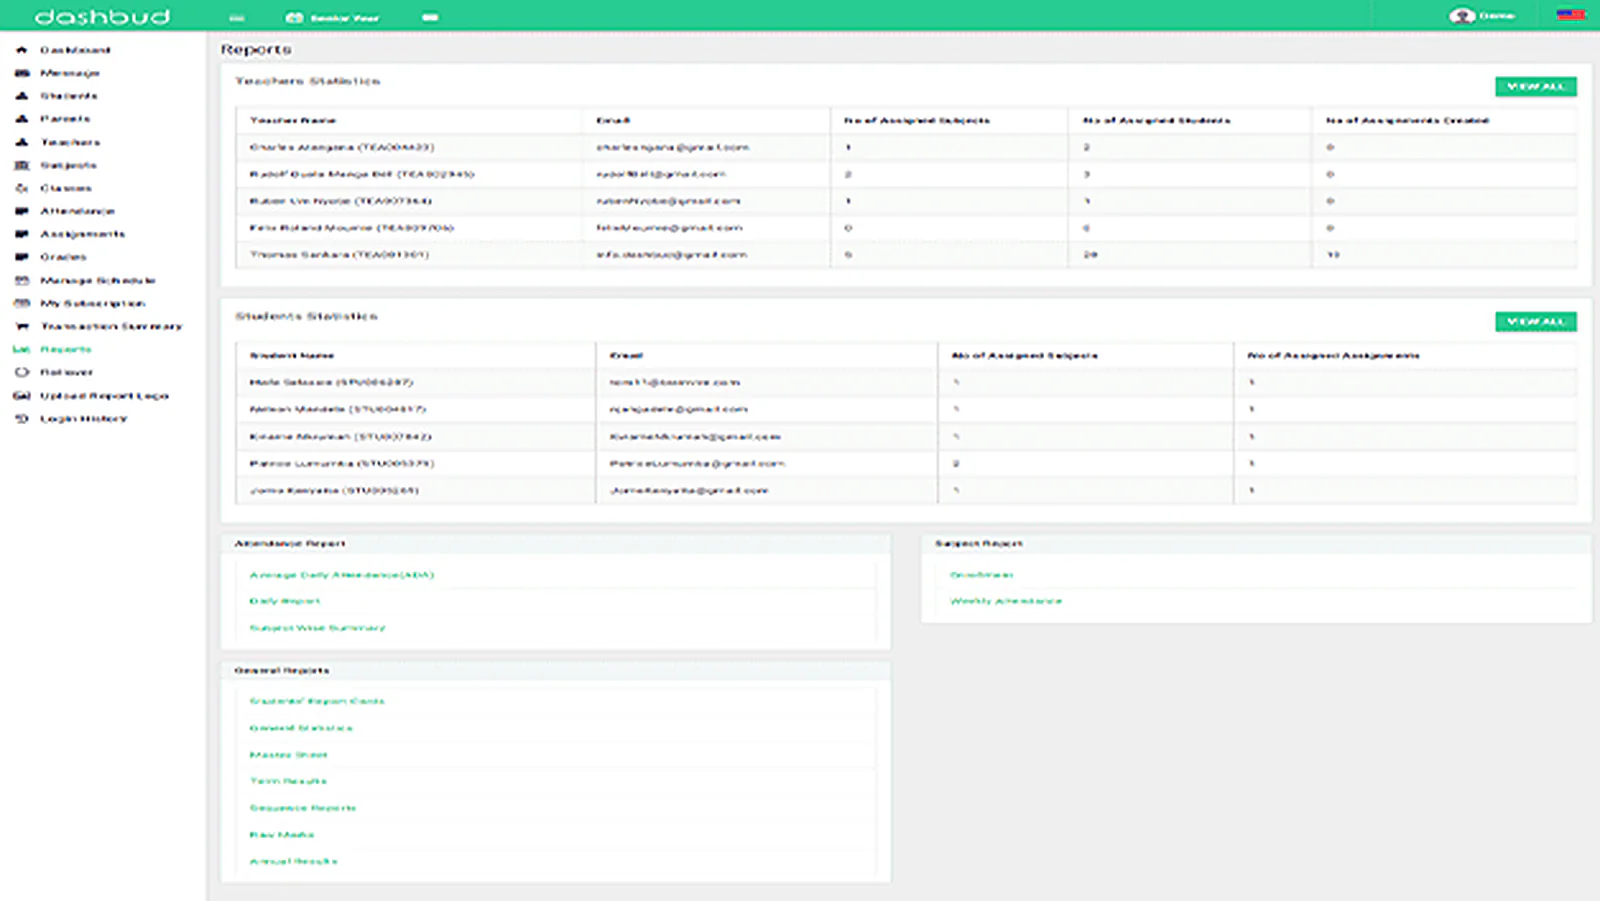
Task: Open the Dashboard home icon in sidebar
Action: click(22, 50)
